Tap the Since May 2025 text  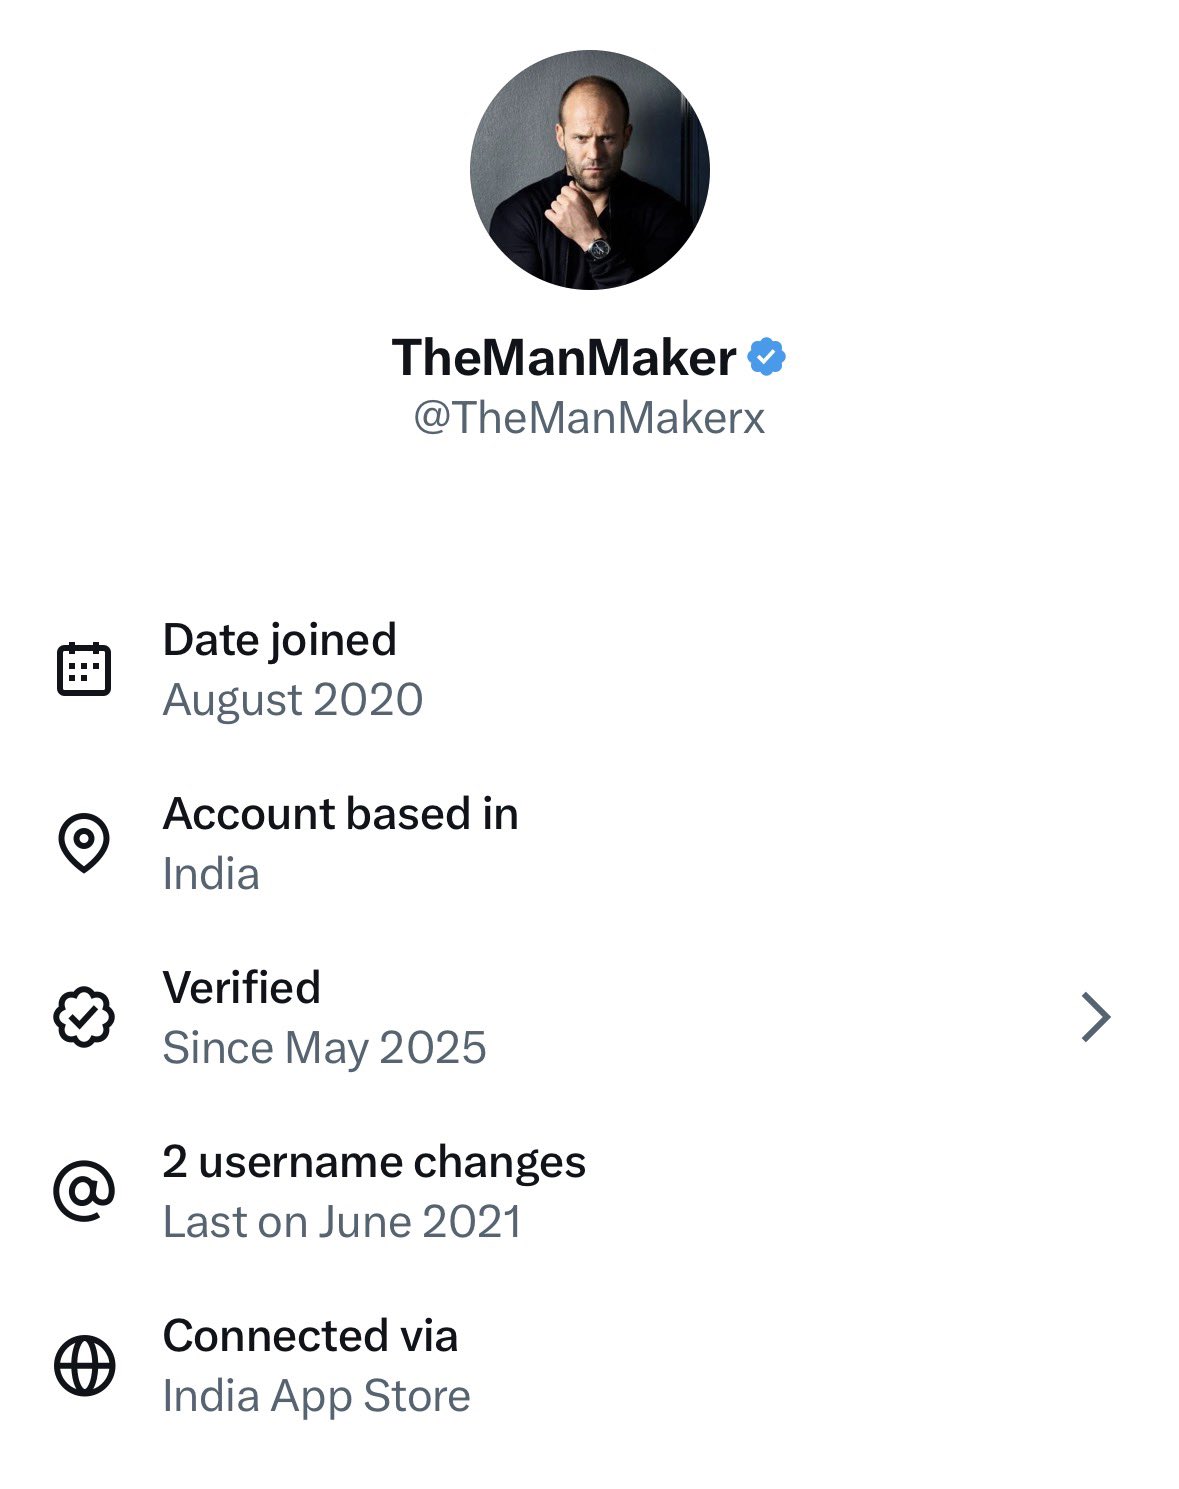(324, 1048)
